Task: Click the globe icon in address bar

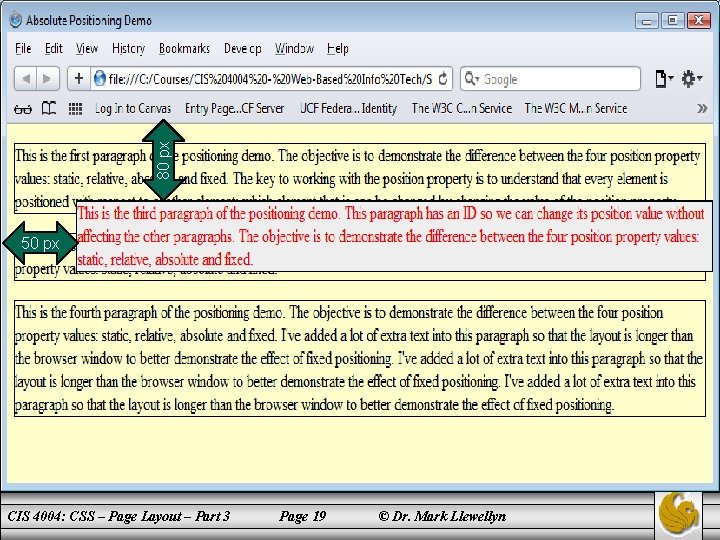Action: [100, 79]
